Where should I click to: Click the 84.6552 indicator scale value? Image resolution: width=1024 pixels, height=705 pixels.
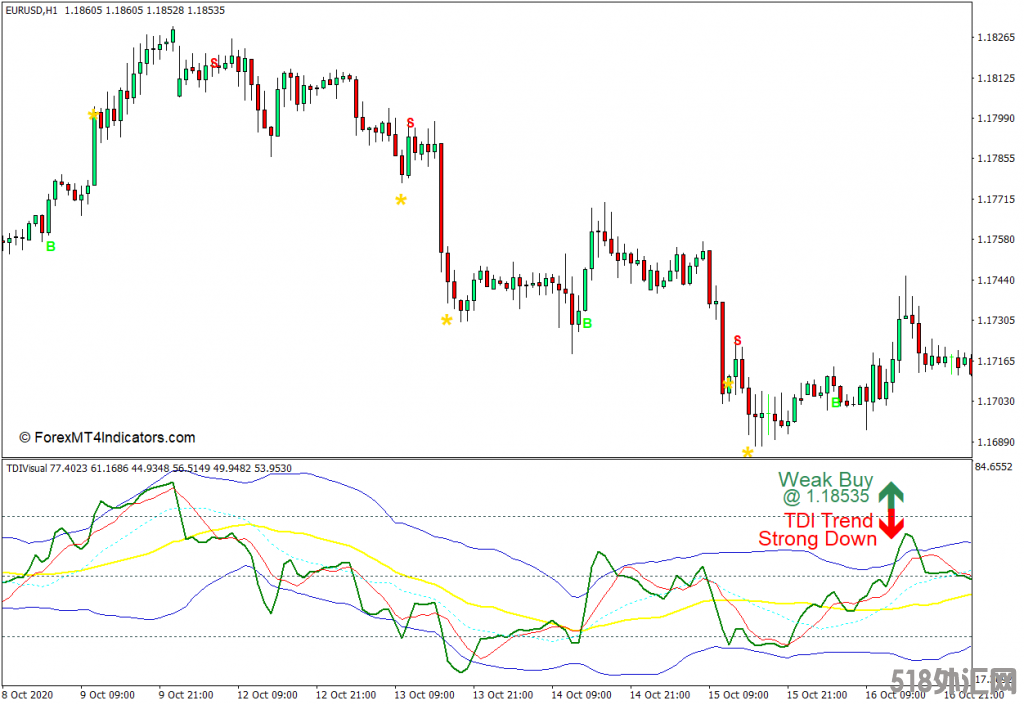coord(995,466)
